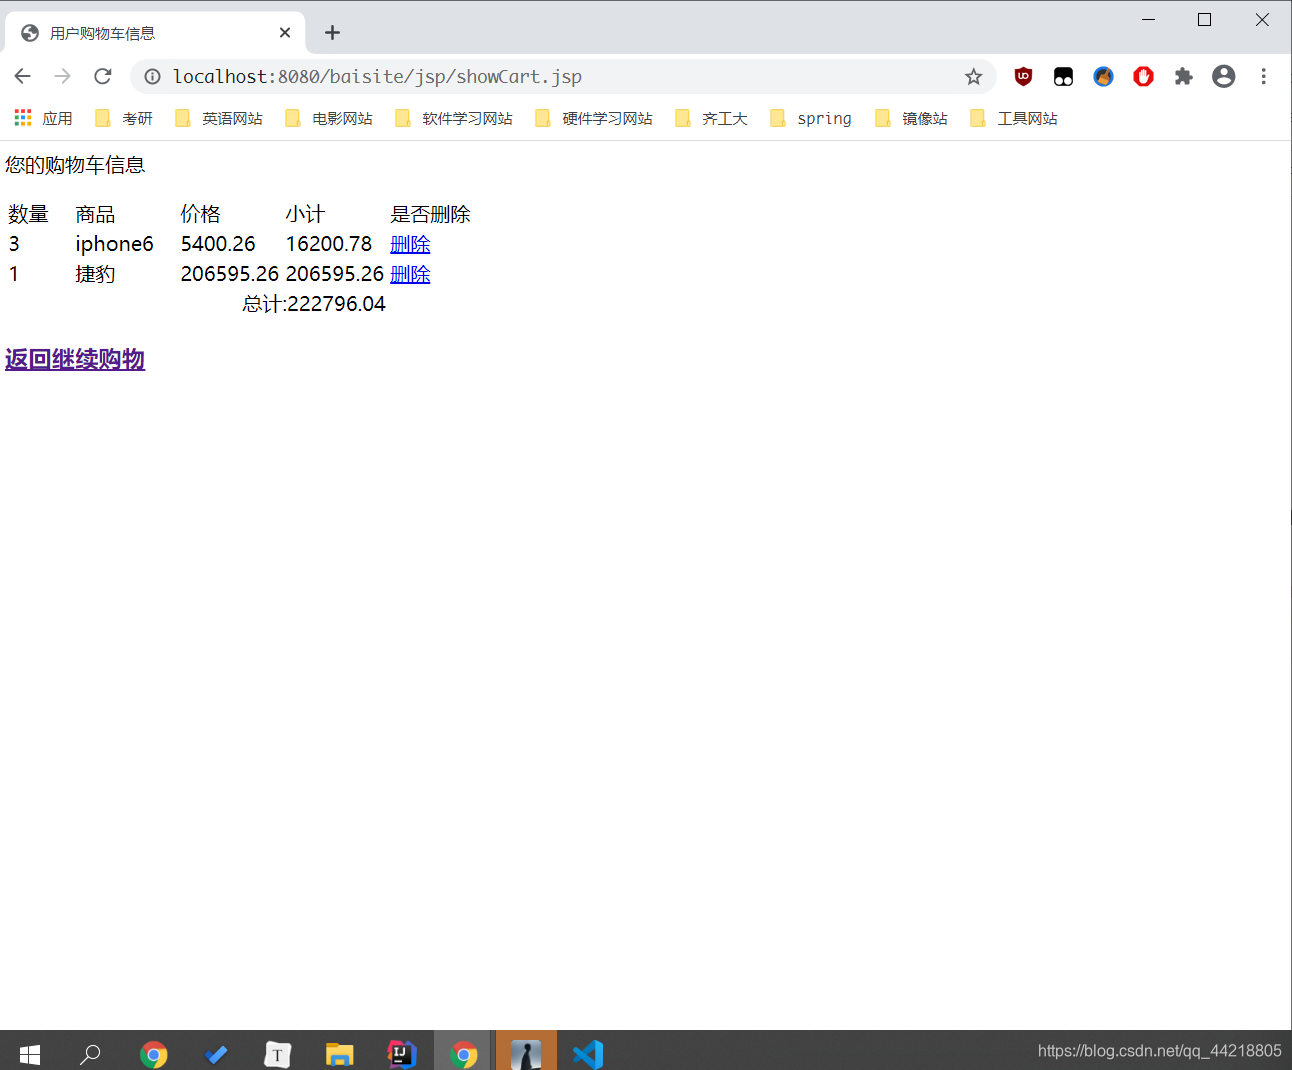Open the 软件学习网站 bookmark folder
Viewport: 1292px width, 1070px height.
click(x=454, y=118)
